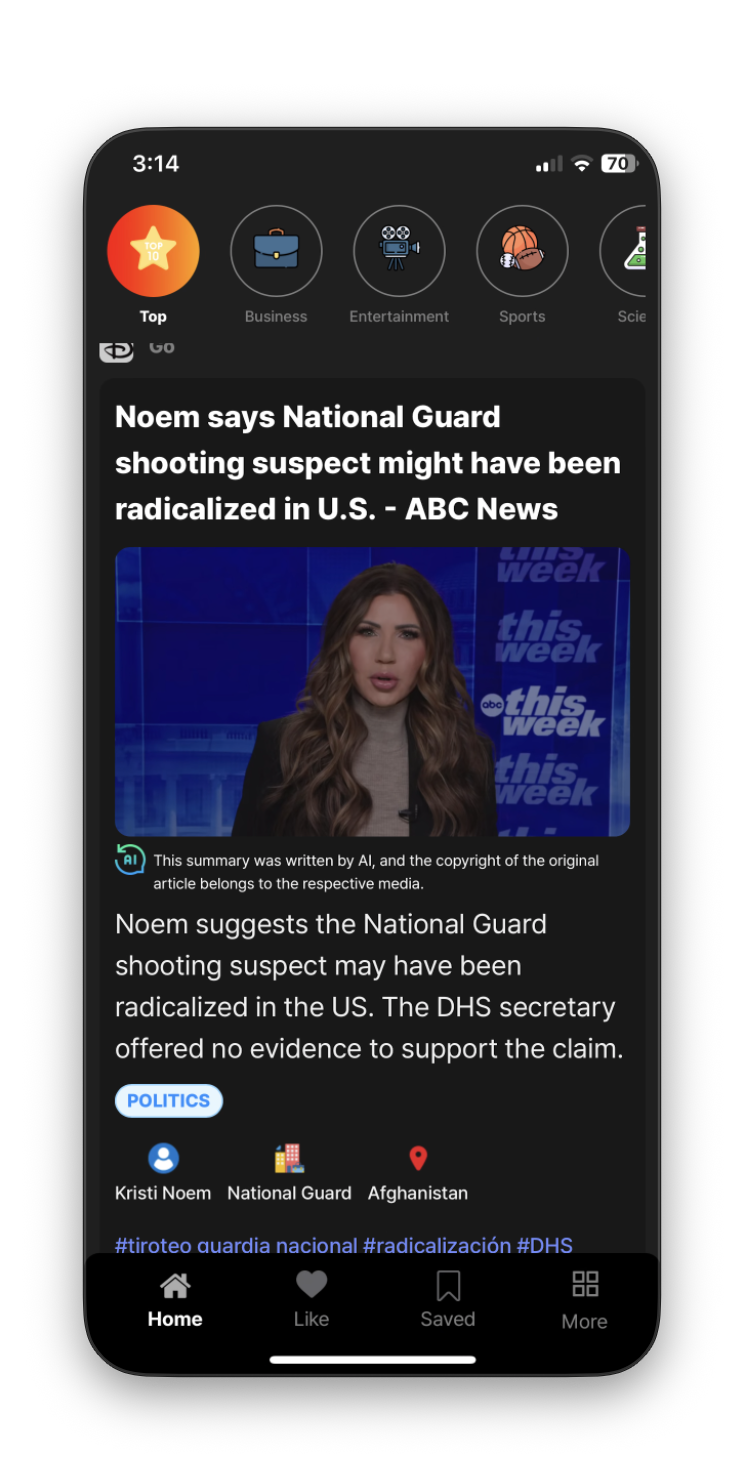Viewport: 744px width, 1476px height.
Task: Tap the #tiroteo guardia nacional hashtag
Action: (236, 1245)
